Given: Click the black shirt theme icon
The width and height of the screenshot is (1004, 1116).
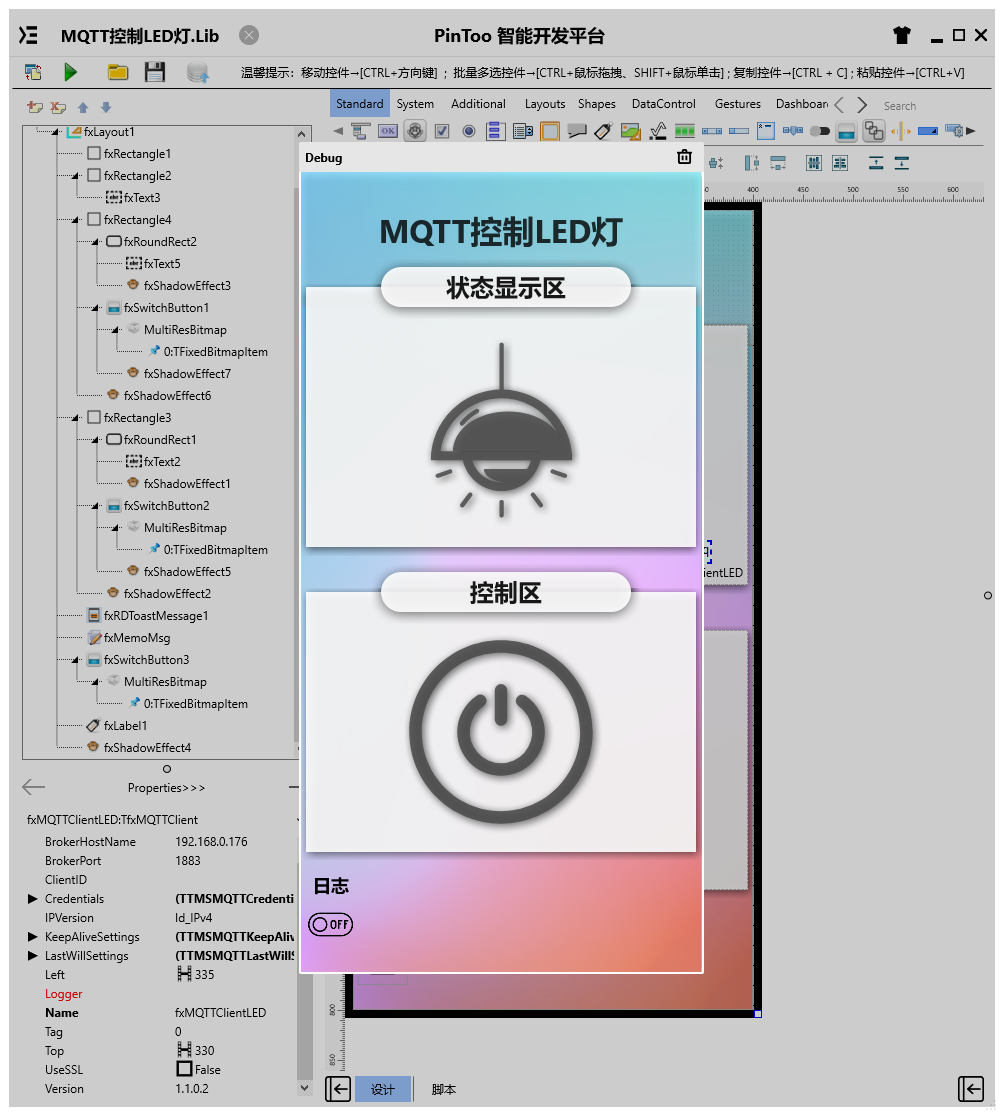Looking at the screenshot, I should 902,35.
